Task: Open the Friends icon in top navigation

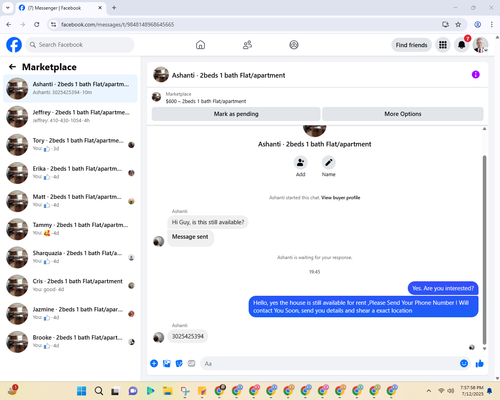Action: [247, 45]
